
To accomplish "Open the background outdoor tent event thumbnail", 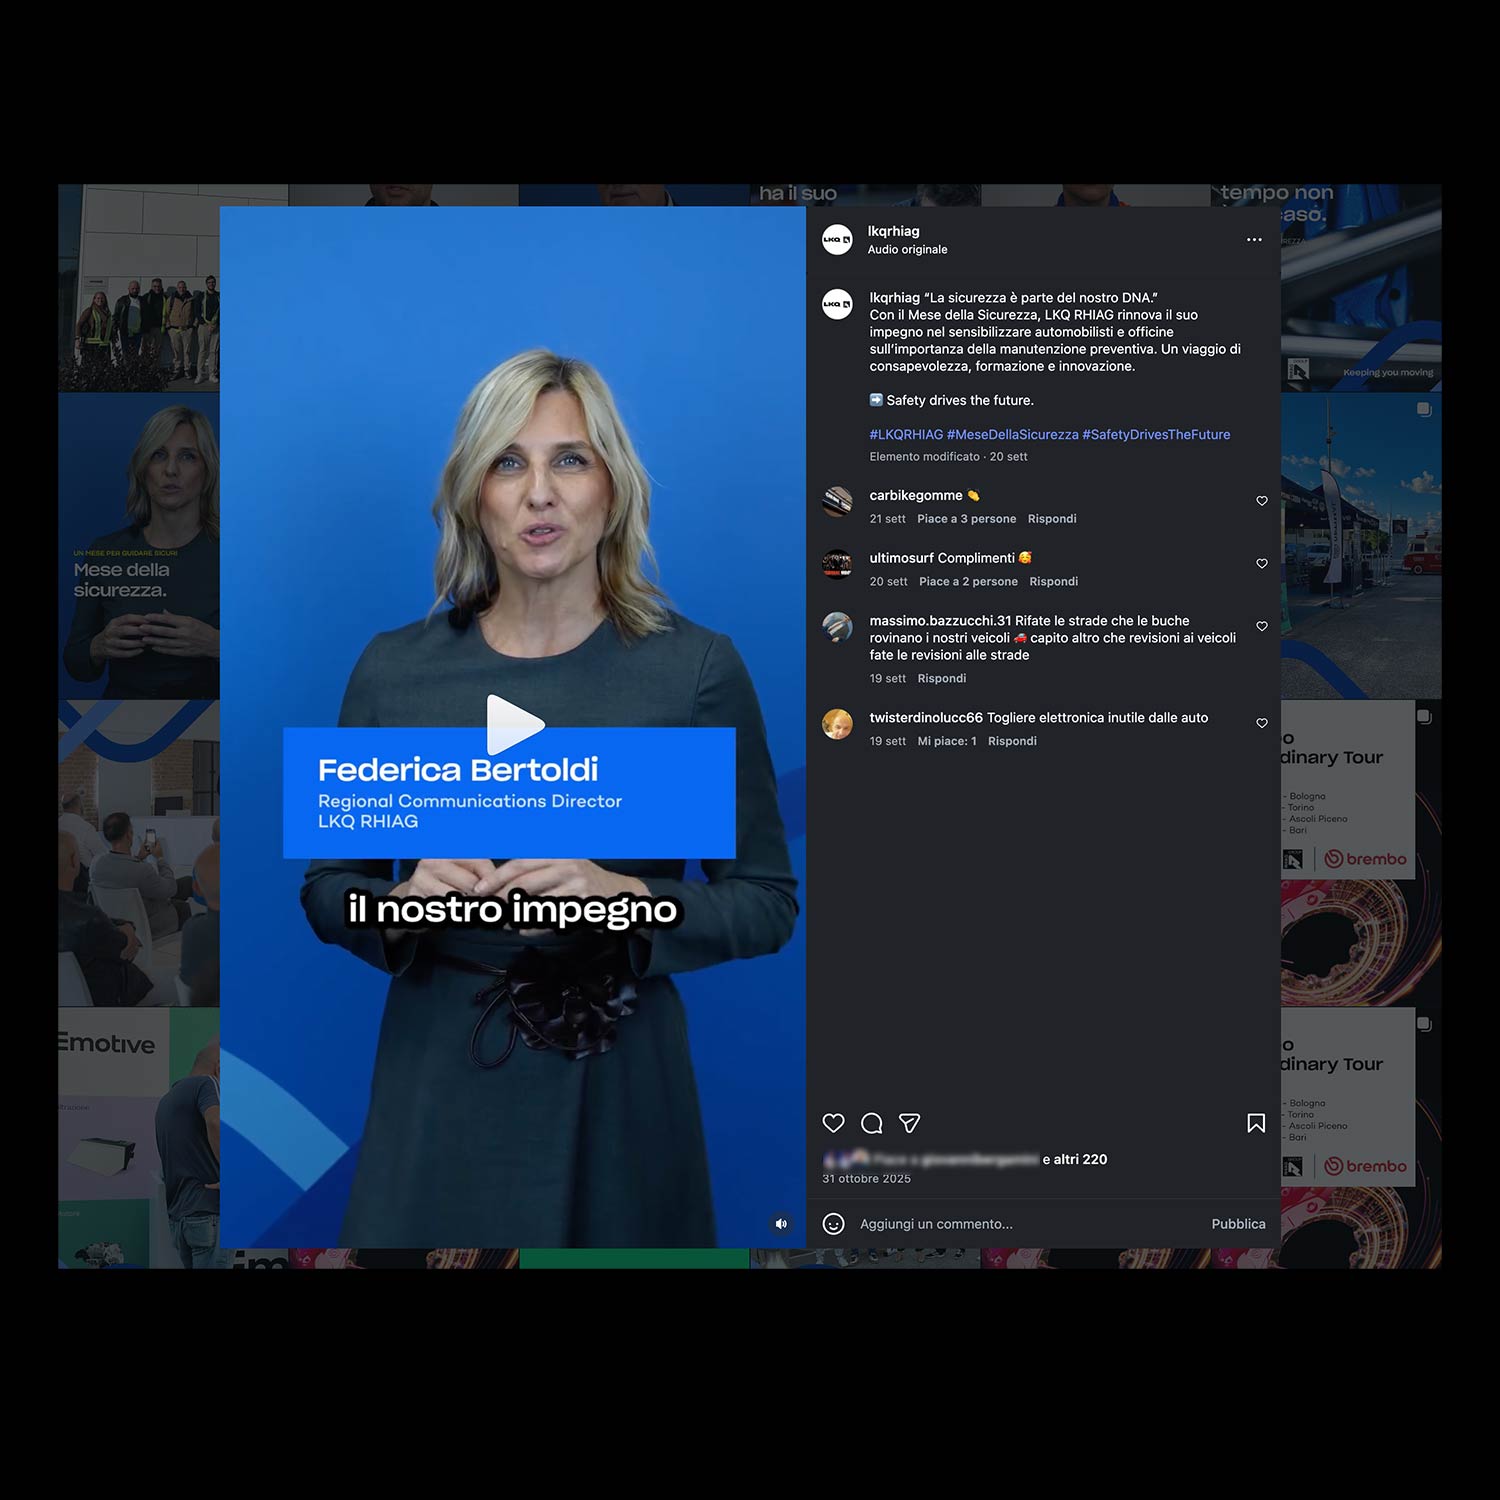I will [1361, 546].
